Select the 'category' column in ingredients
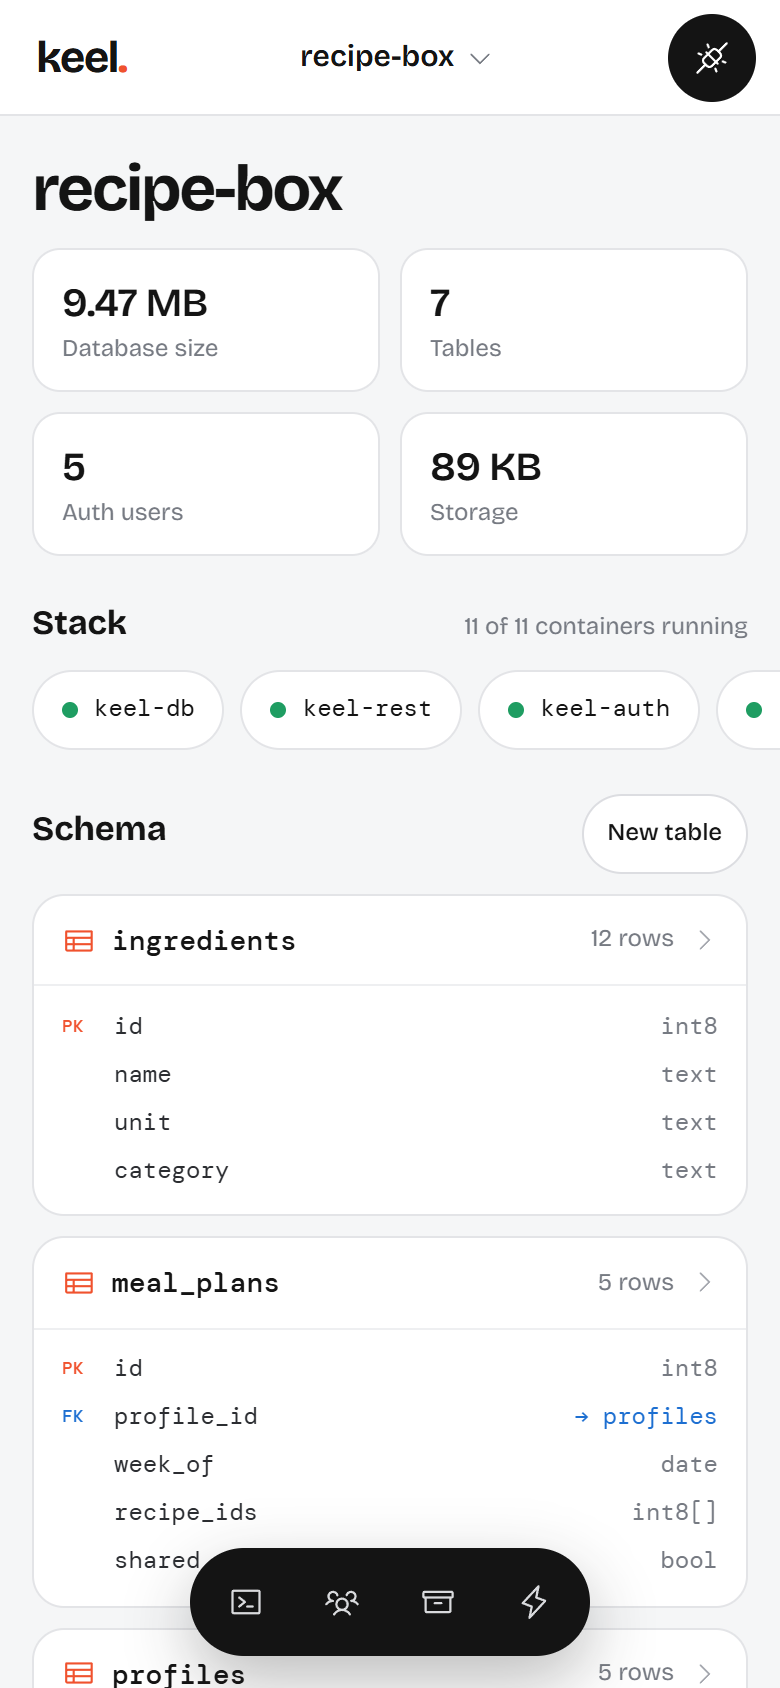The width and height of the screenshot is (780, 1688). coord(390,1171)
